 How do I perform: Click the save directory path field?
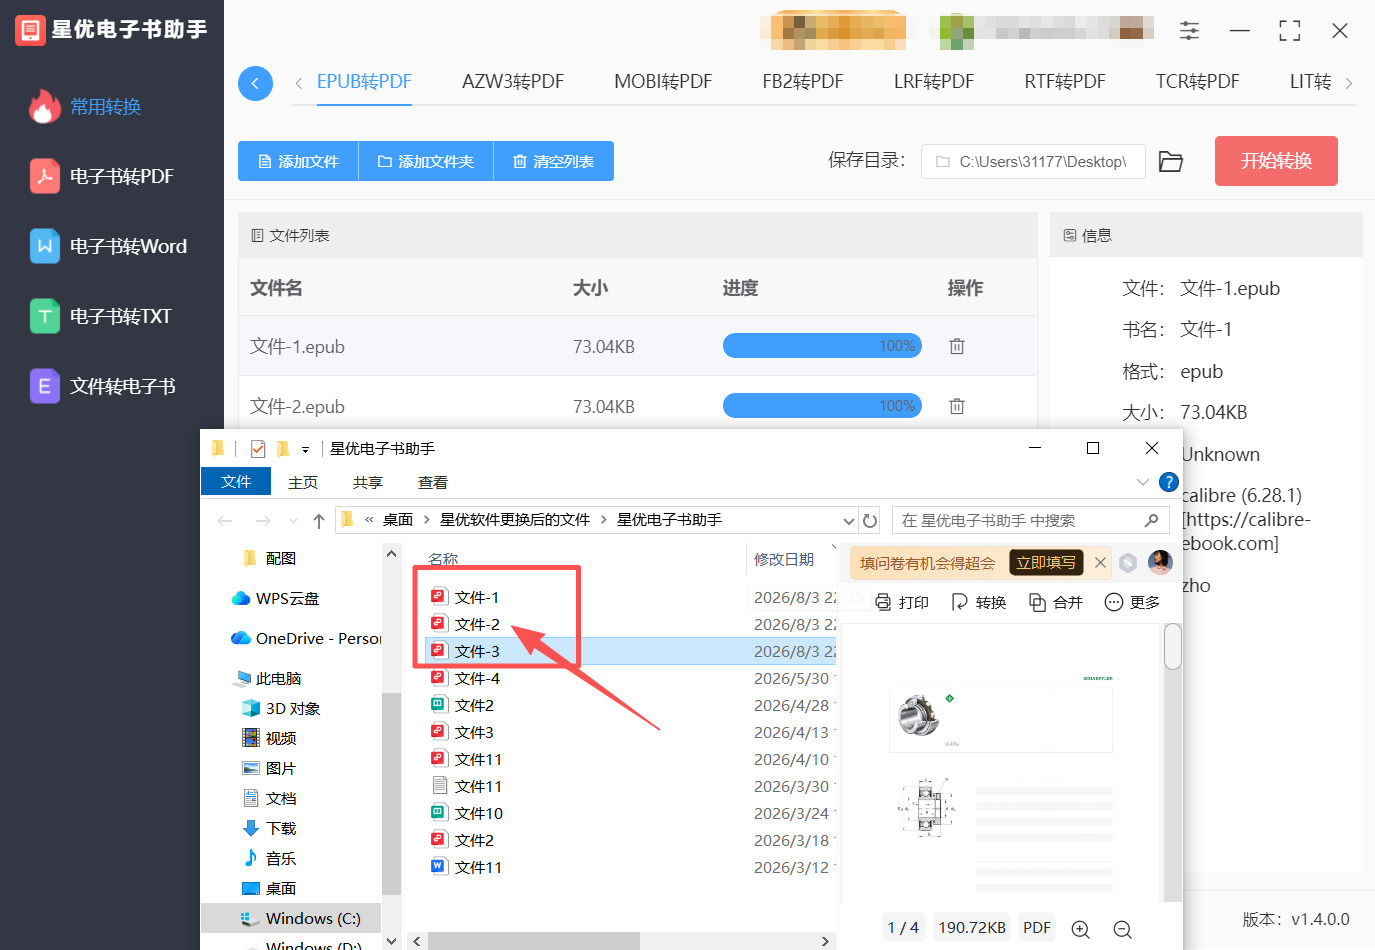click(x=1033, y=161)
